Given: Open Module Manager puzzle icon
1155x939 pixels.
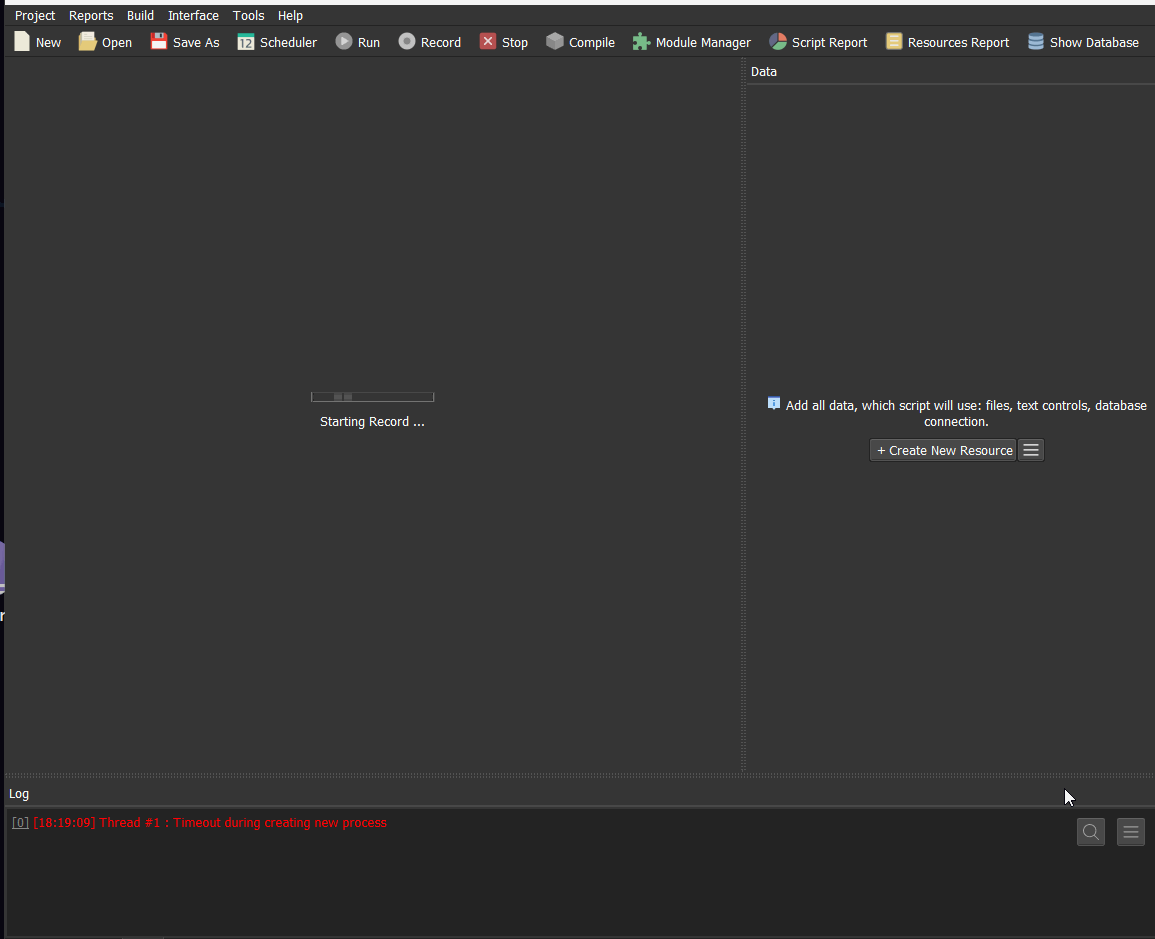Looking at the screenshot, I should tap(642, 42).
